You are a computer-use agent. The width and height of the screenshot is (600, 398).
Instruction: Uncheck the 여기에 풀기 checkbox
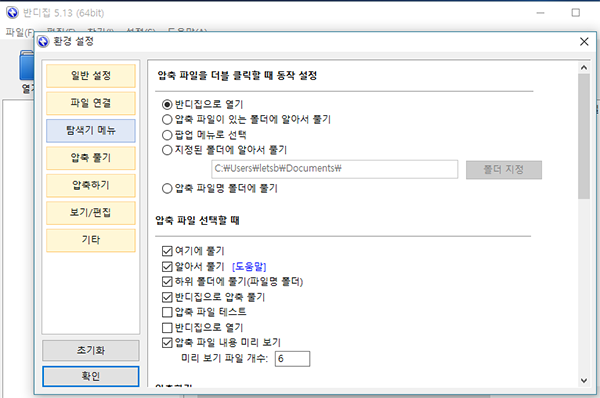(x=167, y=251)
